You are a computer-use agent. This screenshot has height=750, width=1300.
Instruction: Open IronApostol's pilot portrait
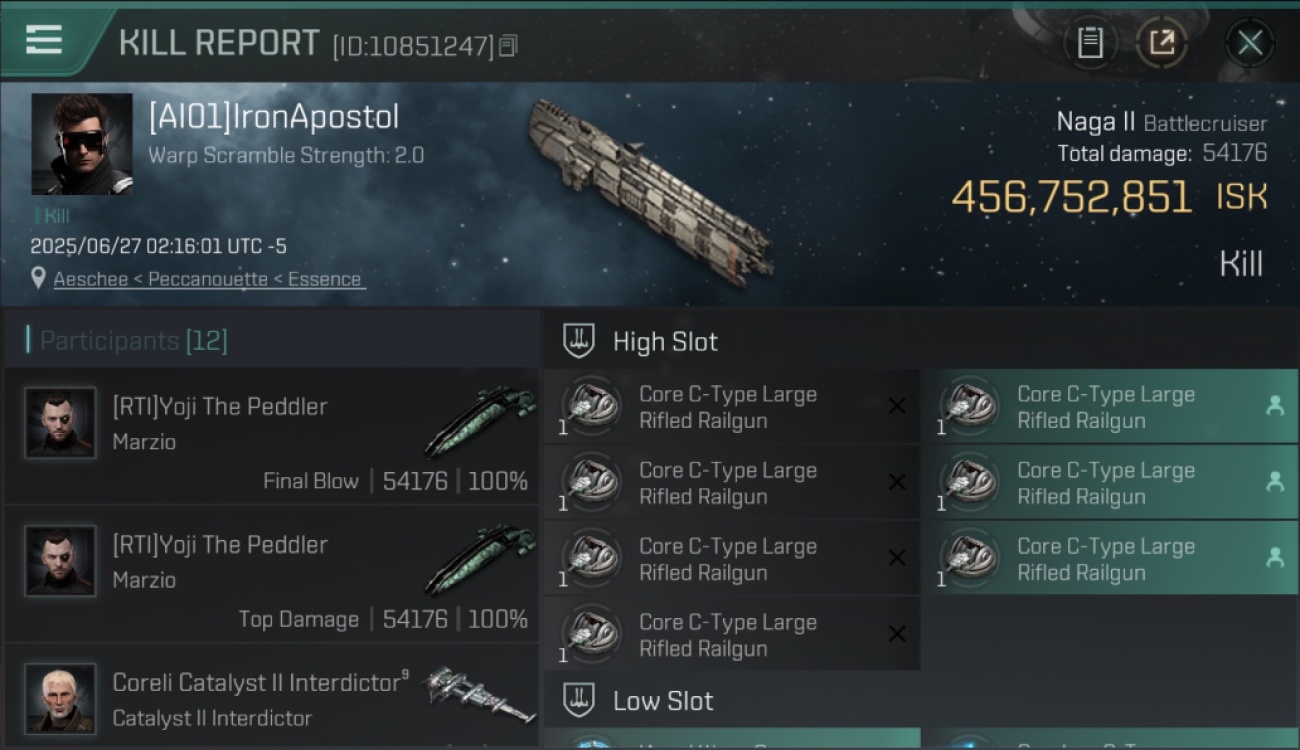click(x=82, y=144)
